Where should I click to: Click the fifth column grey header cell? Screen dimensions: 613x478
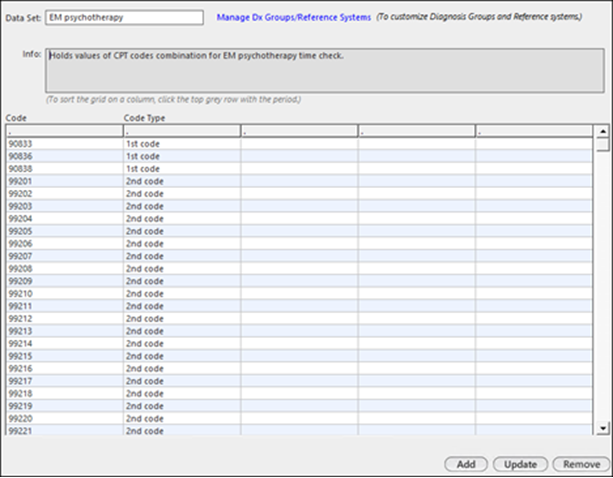tap(534, 131)
